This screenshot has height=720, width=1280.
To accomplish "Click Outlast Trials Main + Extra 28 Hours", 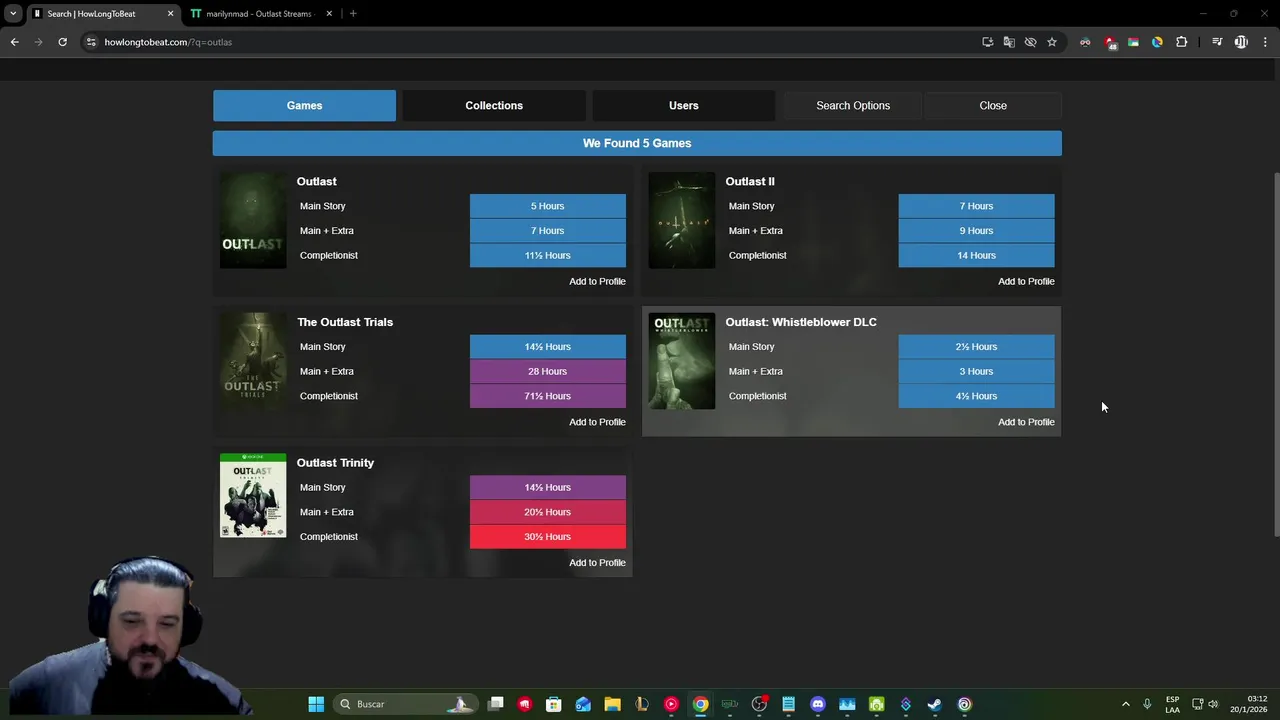I will (x=548, y=371).
